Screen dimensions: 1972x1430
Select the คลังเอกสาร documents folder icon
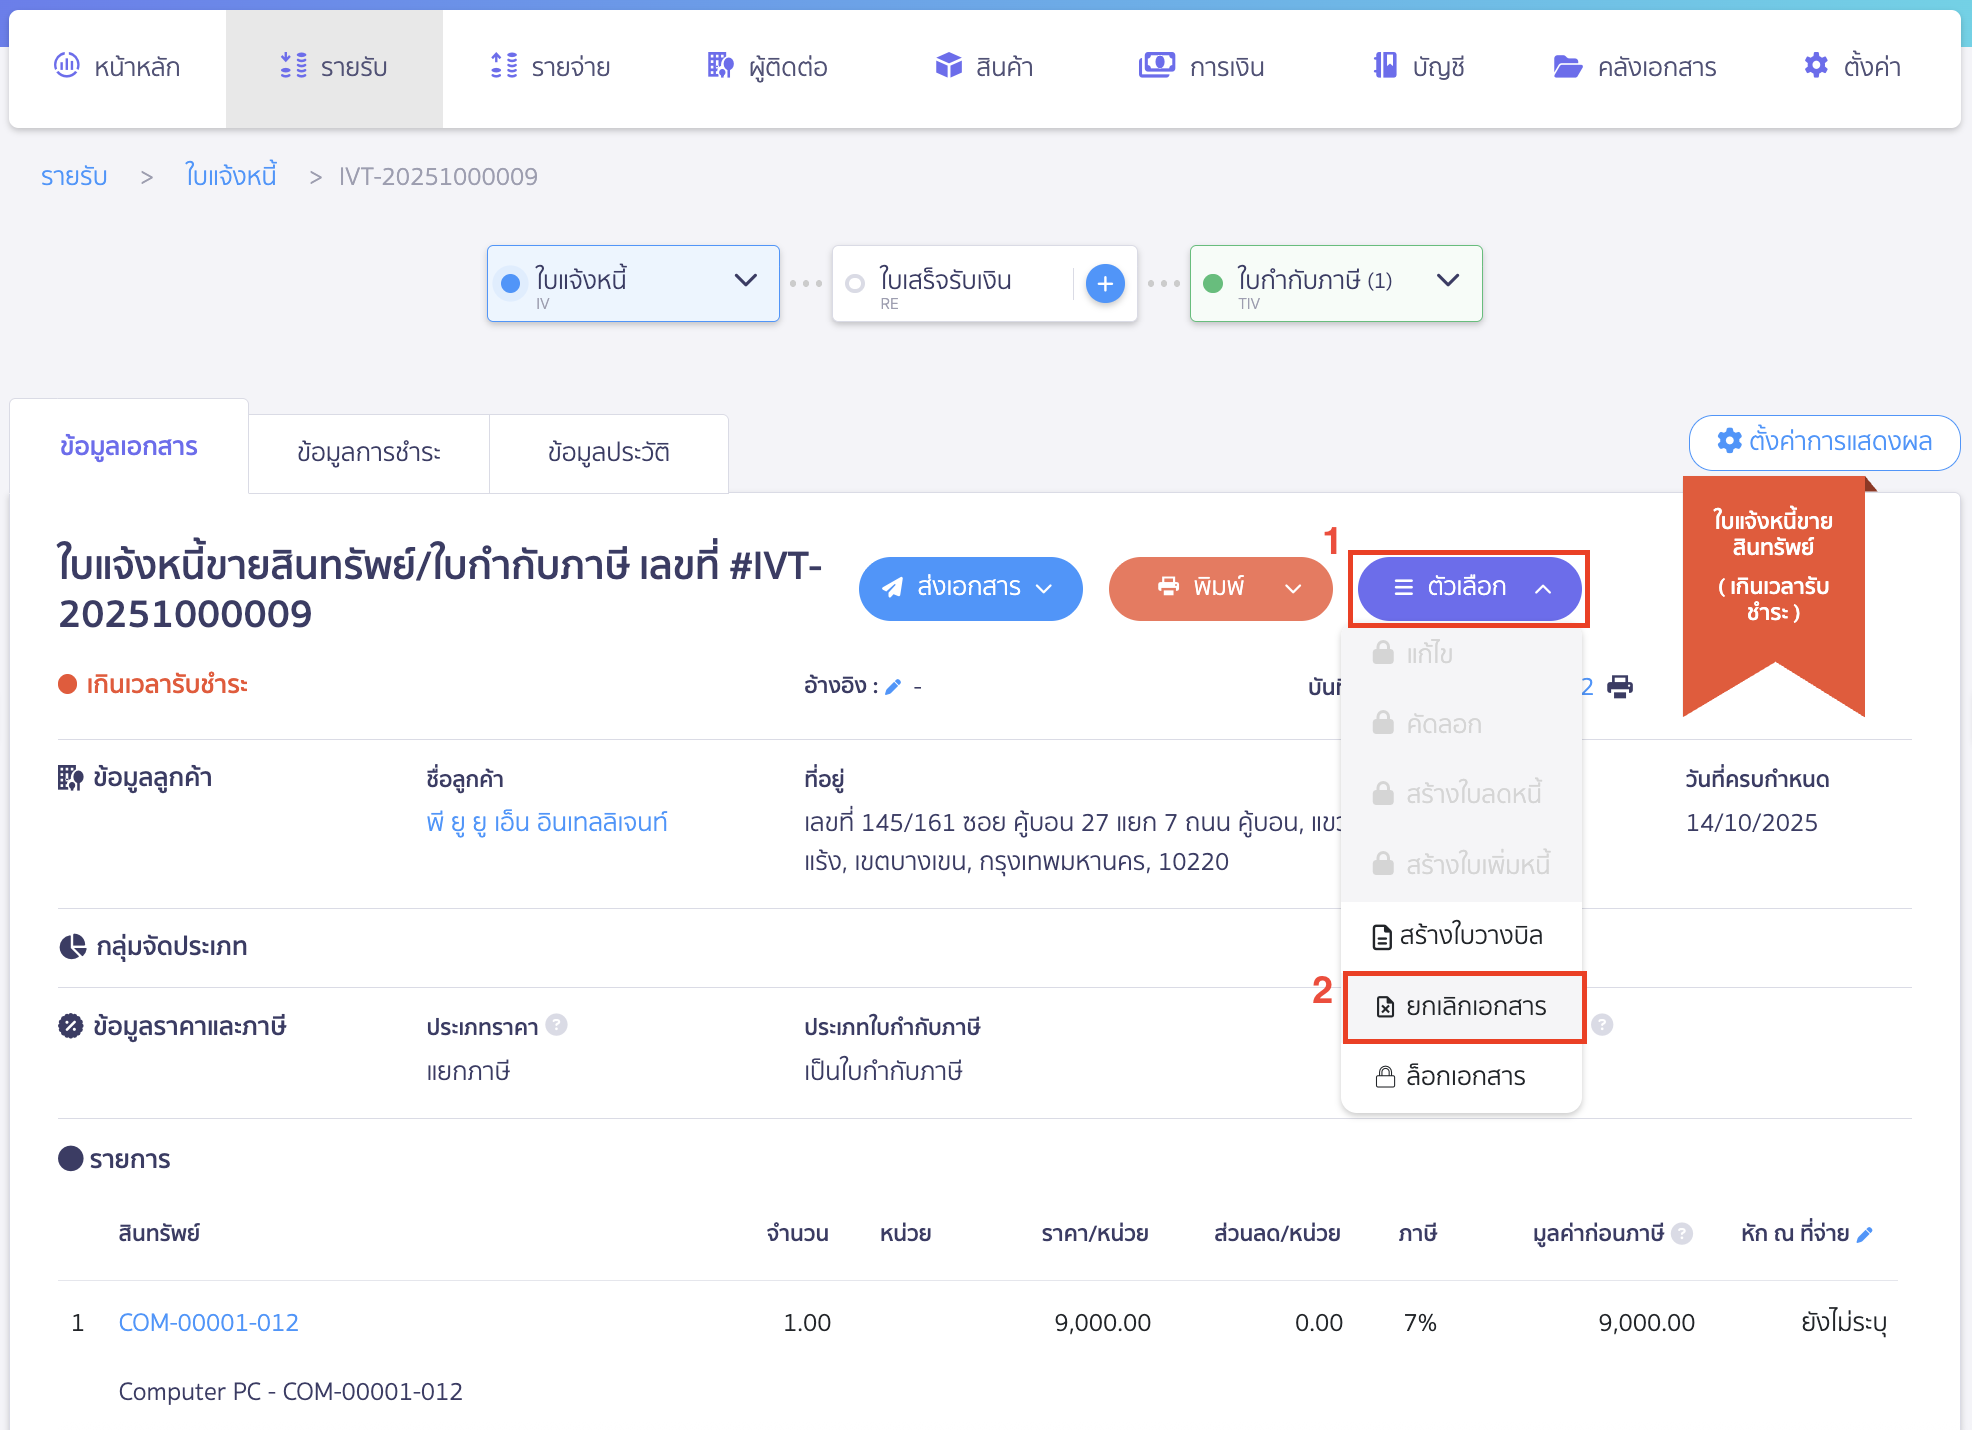pos(1566,65)
